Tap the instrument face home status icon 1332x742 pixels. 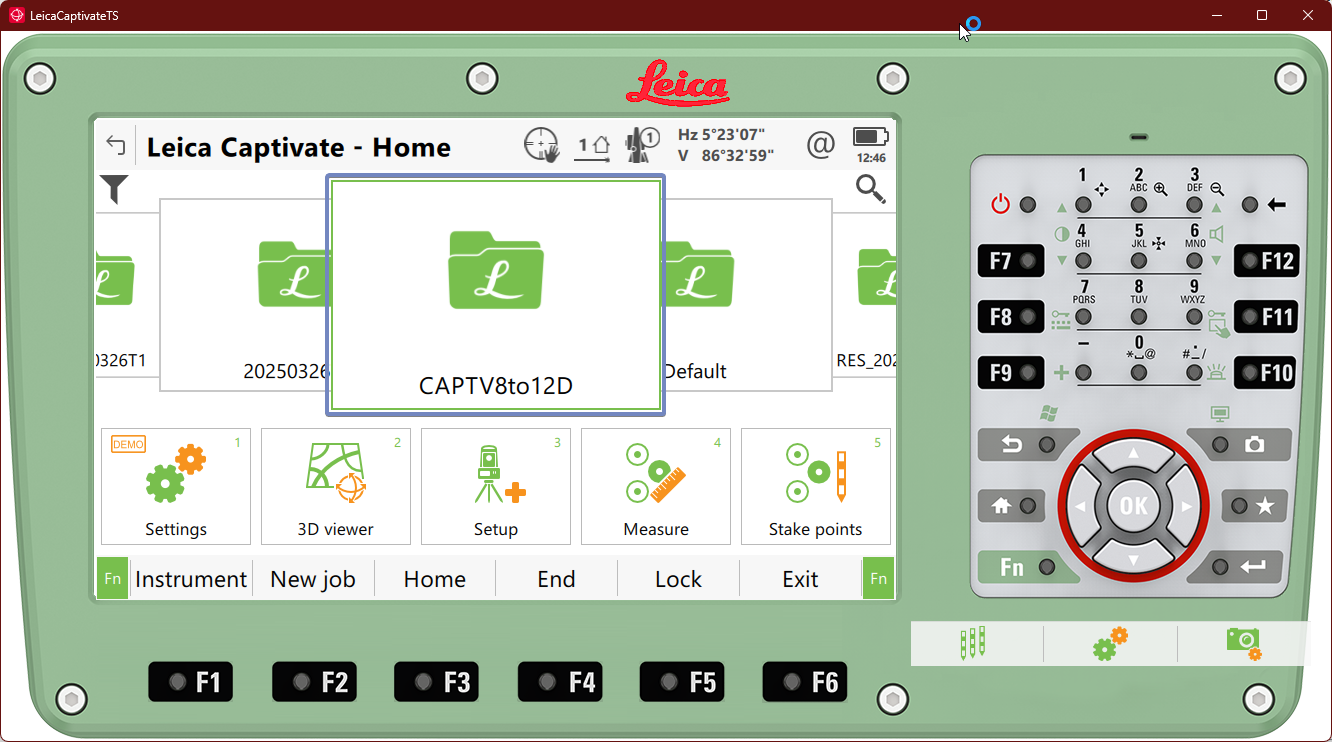pyautogui.click(x=592, y=146)
